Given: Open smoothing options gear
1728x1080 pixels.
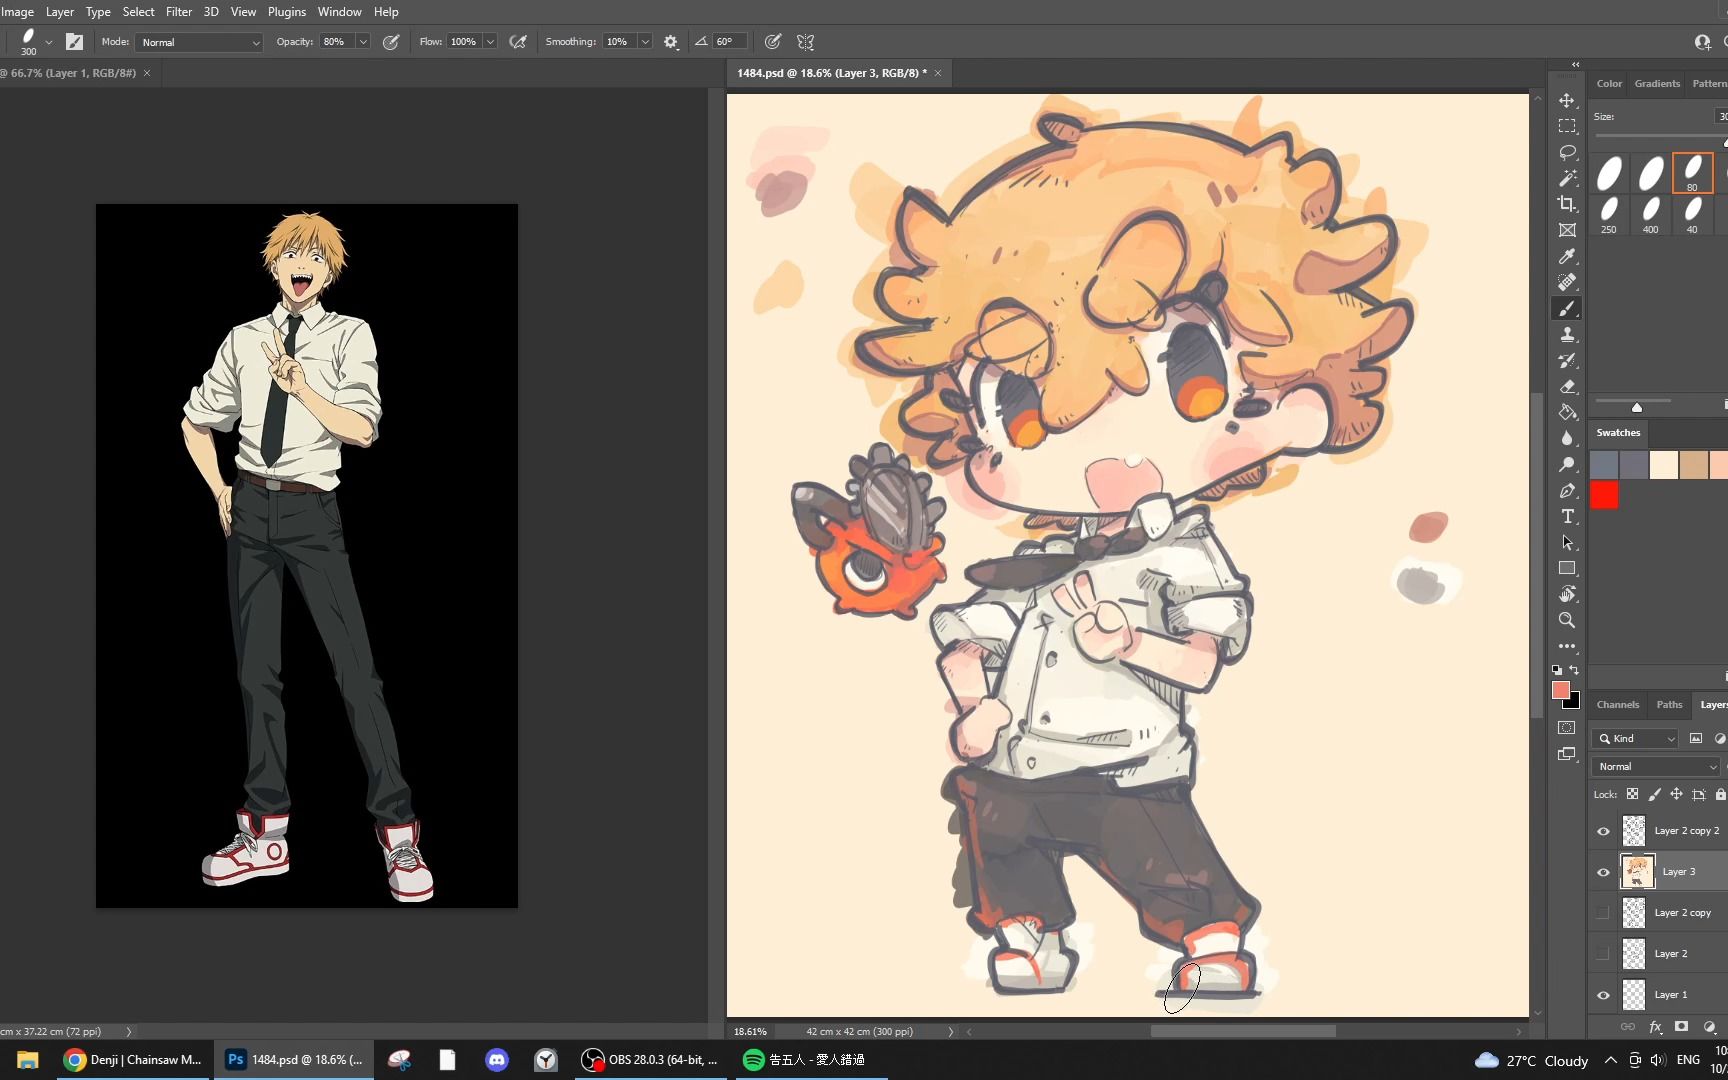Looking at the screenshot, I should click(x=671, y=42).
